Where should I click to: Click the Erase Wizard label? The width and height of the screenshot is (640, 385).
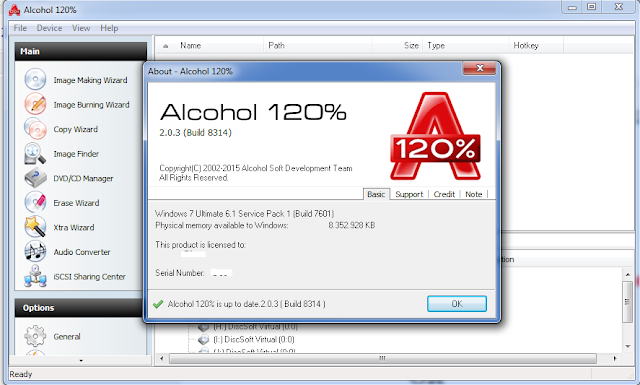[76, 203]
